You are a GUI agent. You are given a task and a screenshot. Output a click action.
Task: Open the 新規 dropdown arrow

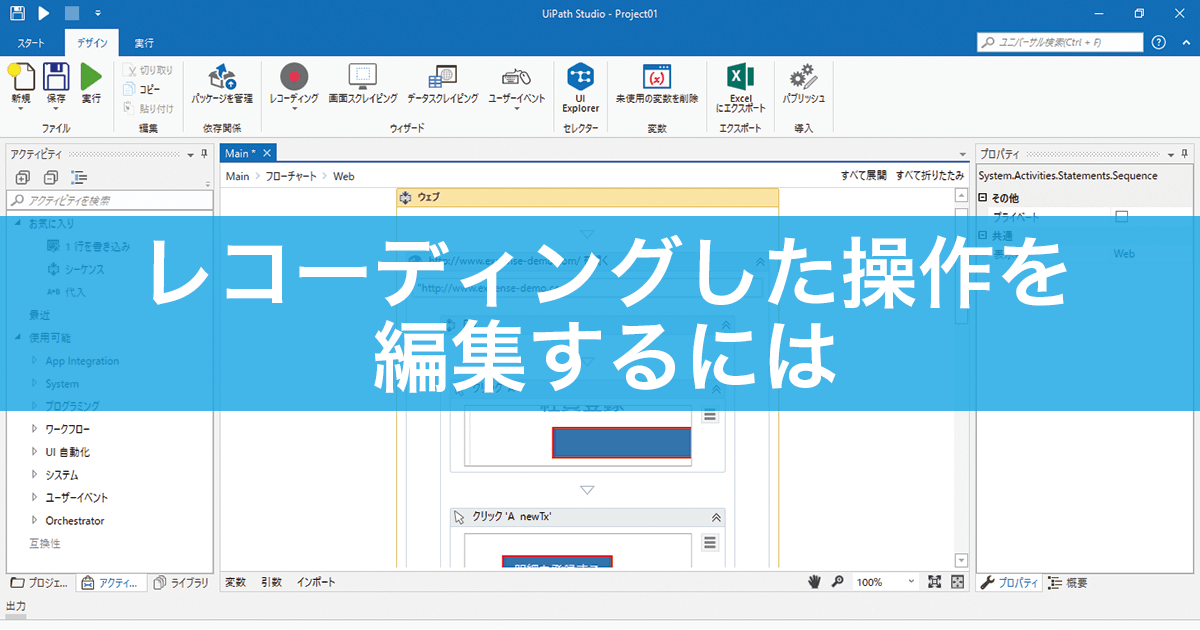(x=21, y=109)
